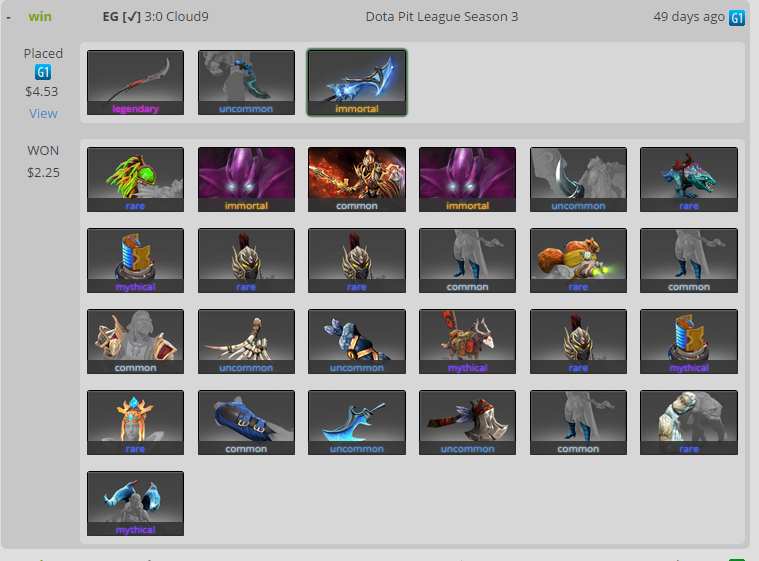Select the placed legendary red scythe item
Viewport: 759px width, 561px height.
pyautogui.click(x=136, y=83)
